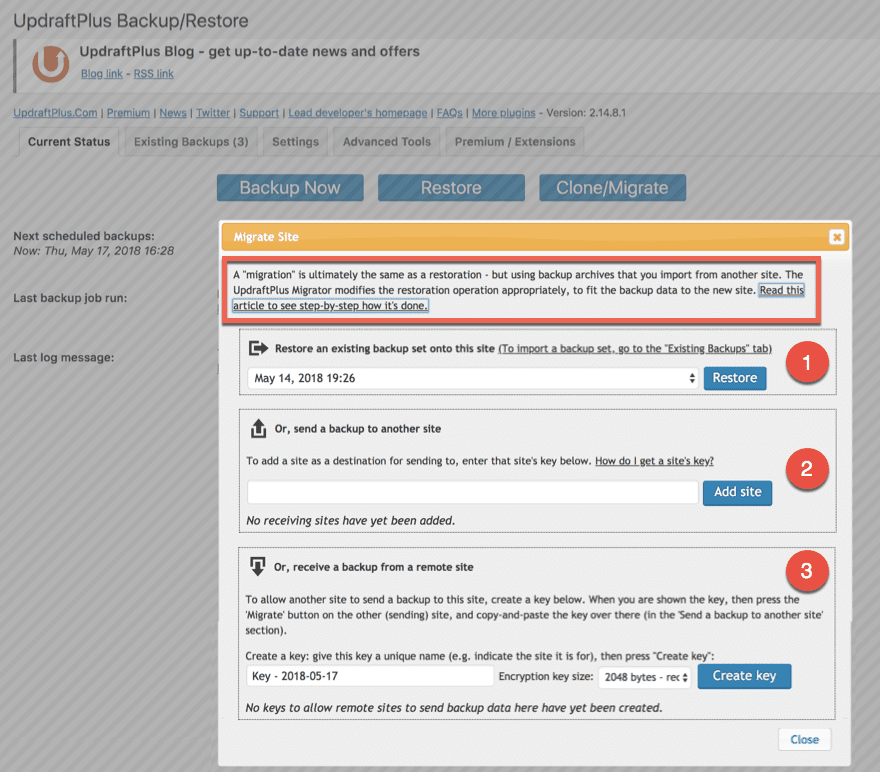The width and height of the screenshot is (880, 772).
Task: Click Restore inside the Migrate Site dialog
Action: (735, 378)
